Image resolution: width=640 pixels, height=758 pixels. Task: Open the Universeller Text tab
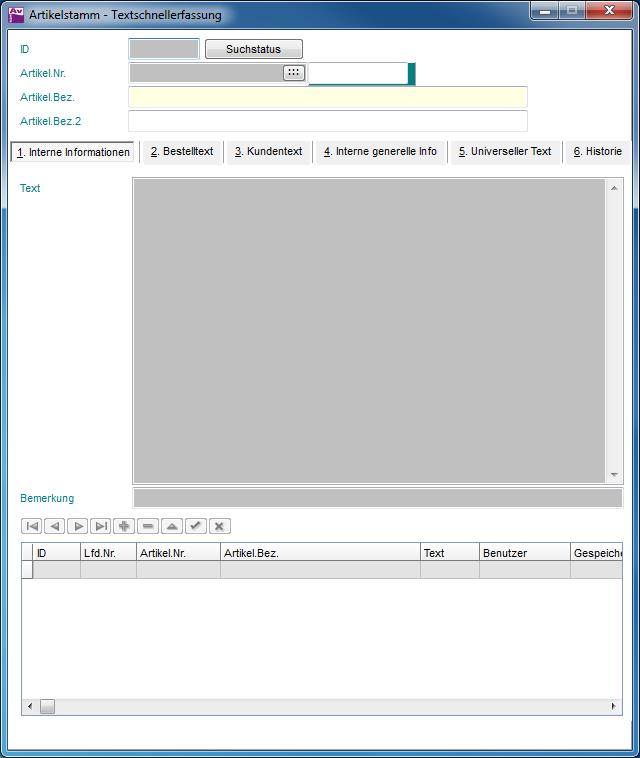[505, 152]
